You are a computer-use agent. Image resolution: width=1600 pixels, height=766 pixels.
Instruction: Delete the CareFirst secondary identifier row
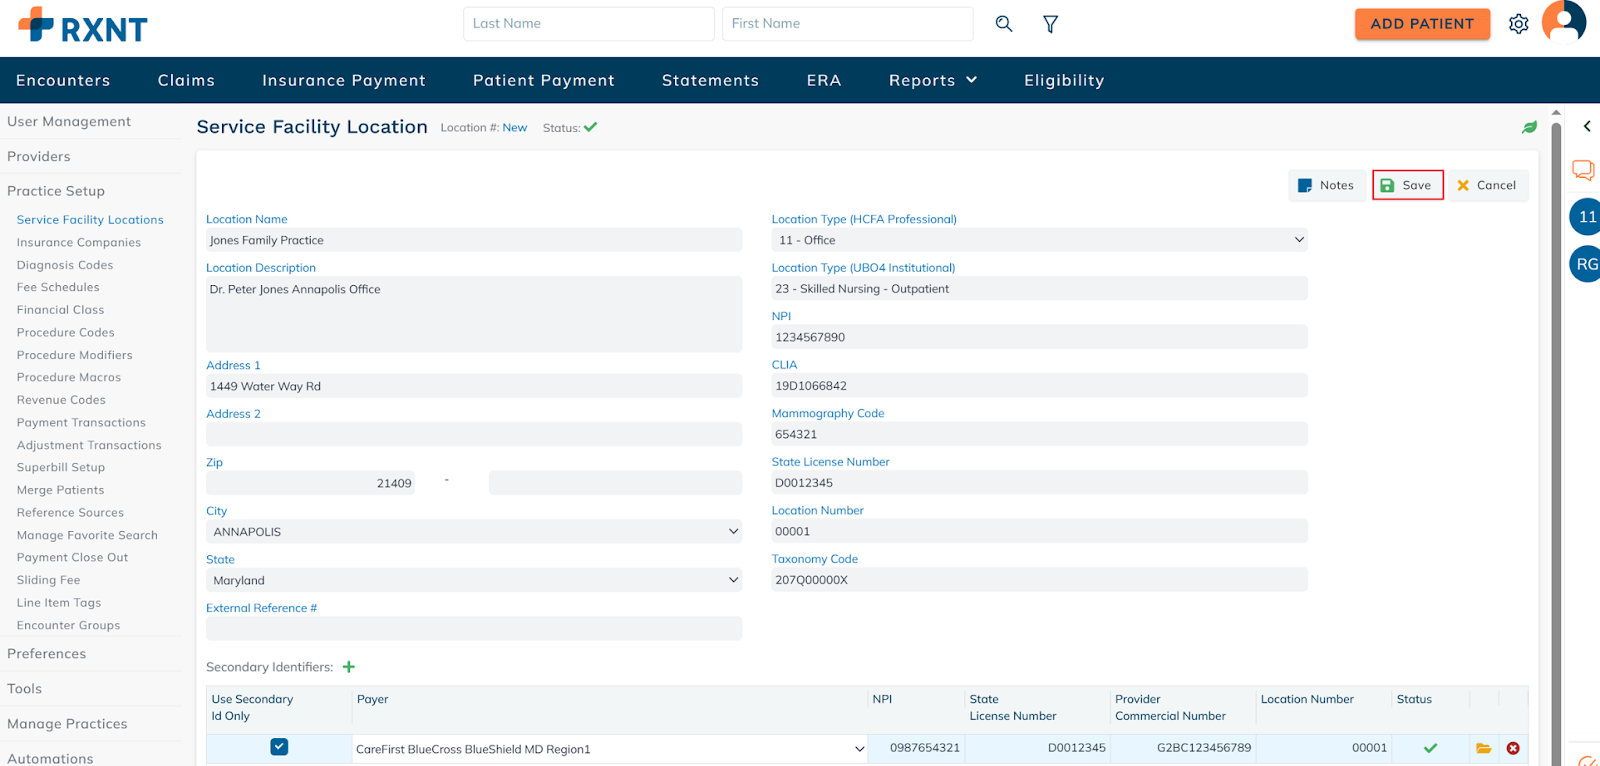point(1513,748)
